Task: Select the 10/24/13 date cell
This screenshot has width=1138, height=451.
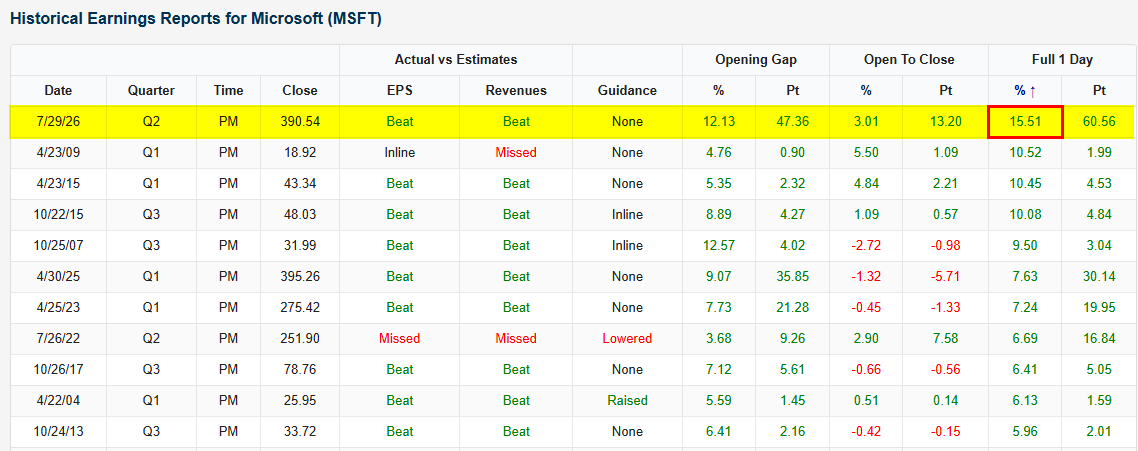Action: [x=58, y=431]
